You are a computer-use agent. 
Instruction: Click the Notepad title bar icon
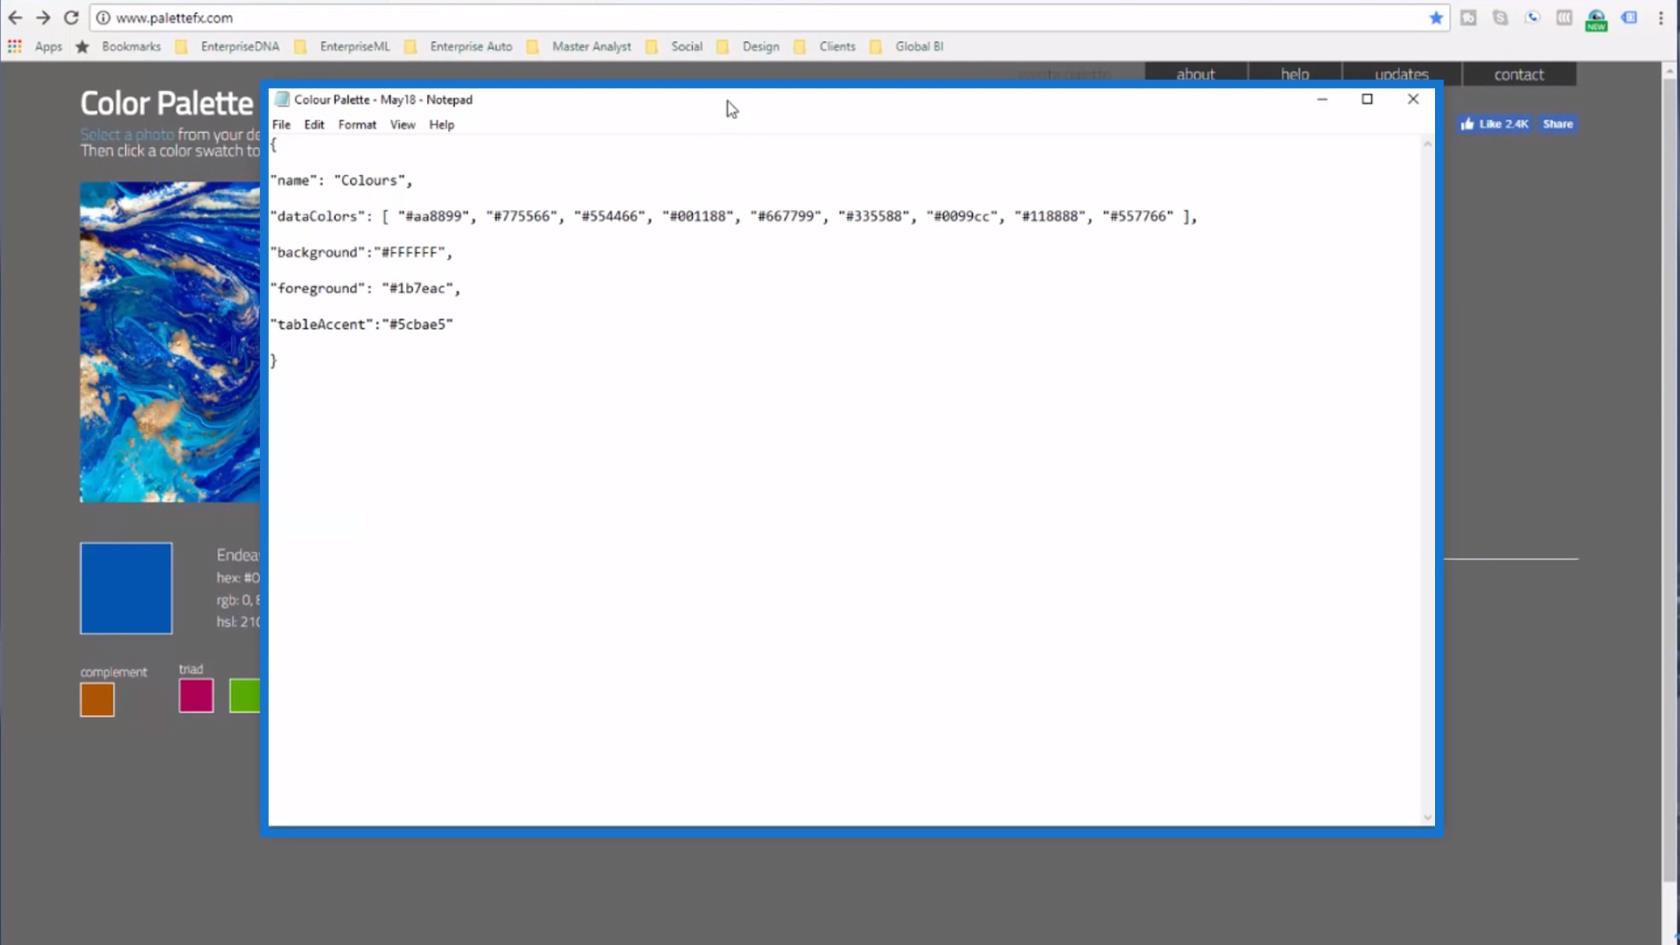(x=282, y=100)
